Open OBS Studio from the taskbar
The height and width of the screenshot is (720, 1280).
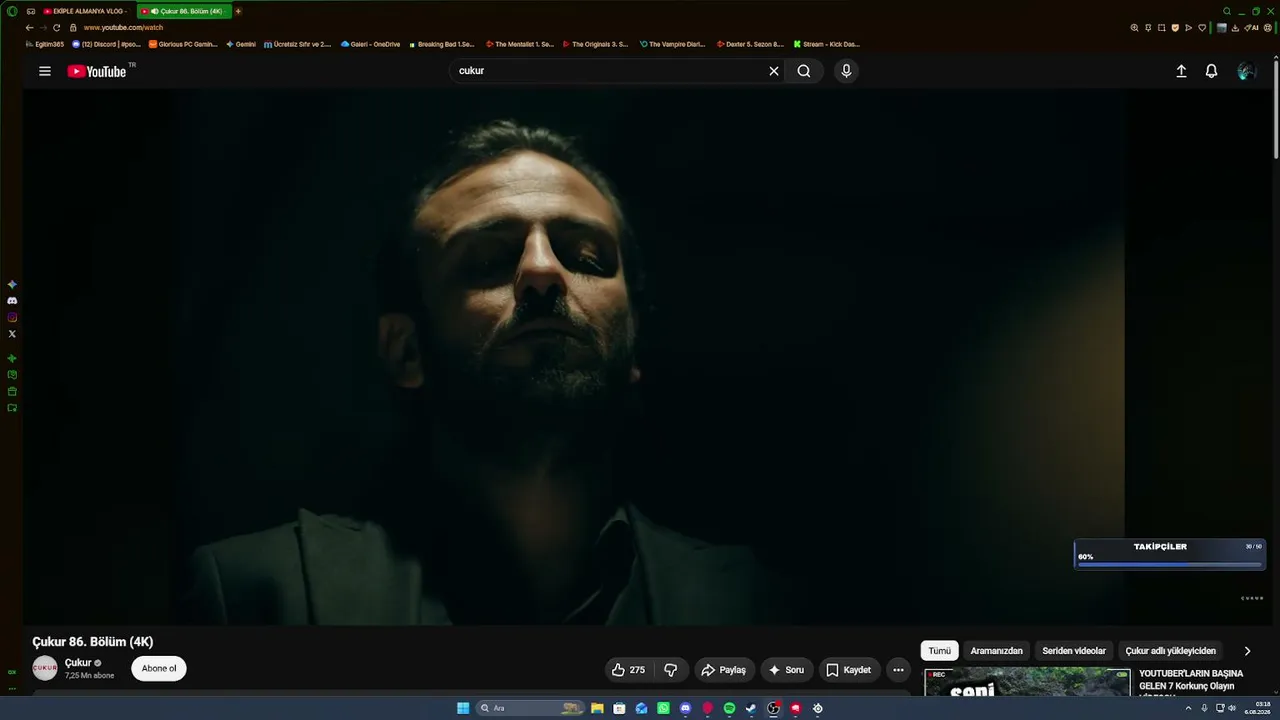773,708
